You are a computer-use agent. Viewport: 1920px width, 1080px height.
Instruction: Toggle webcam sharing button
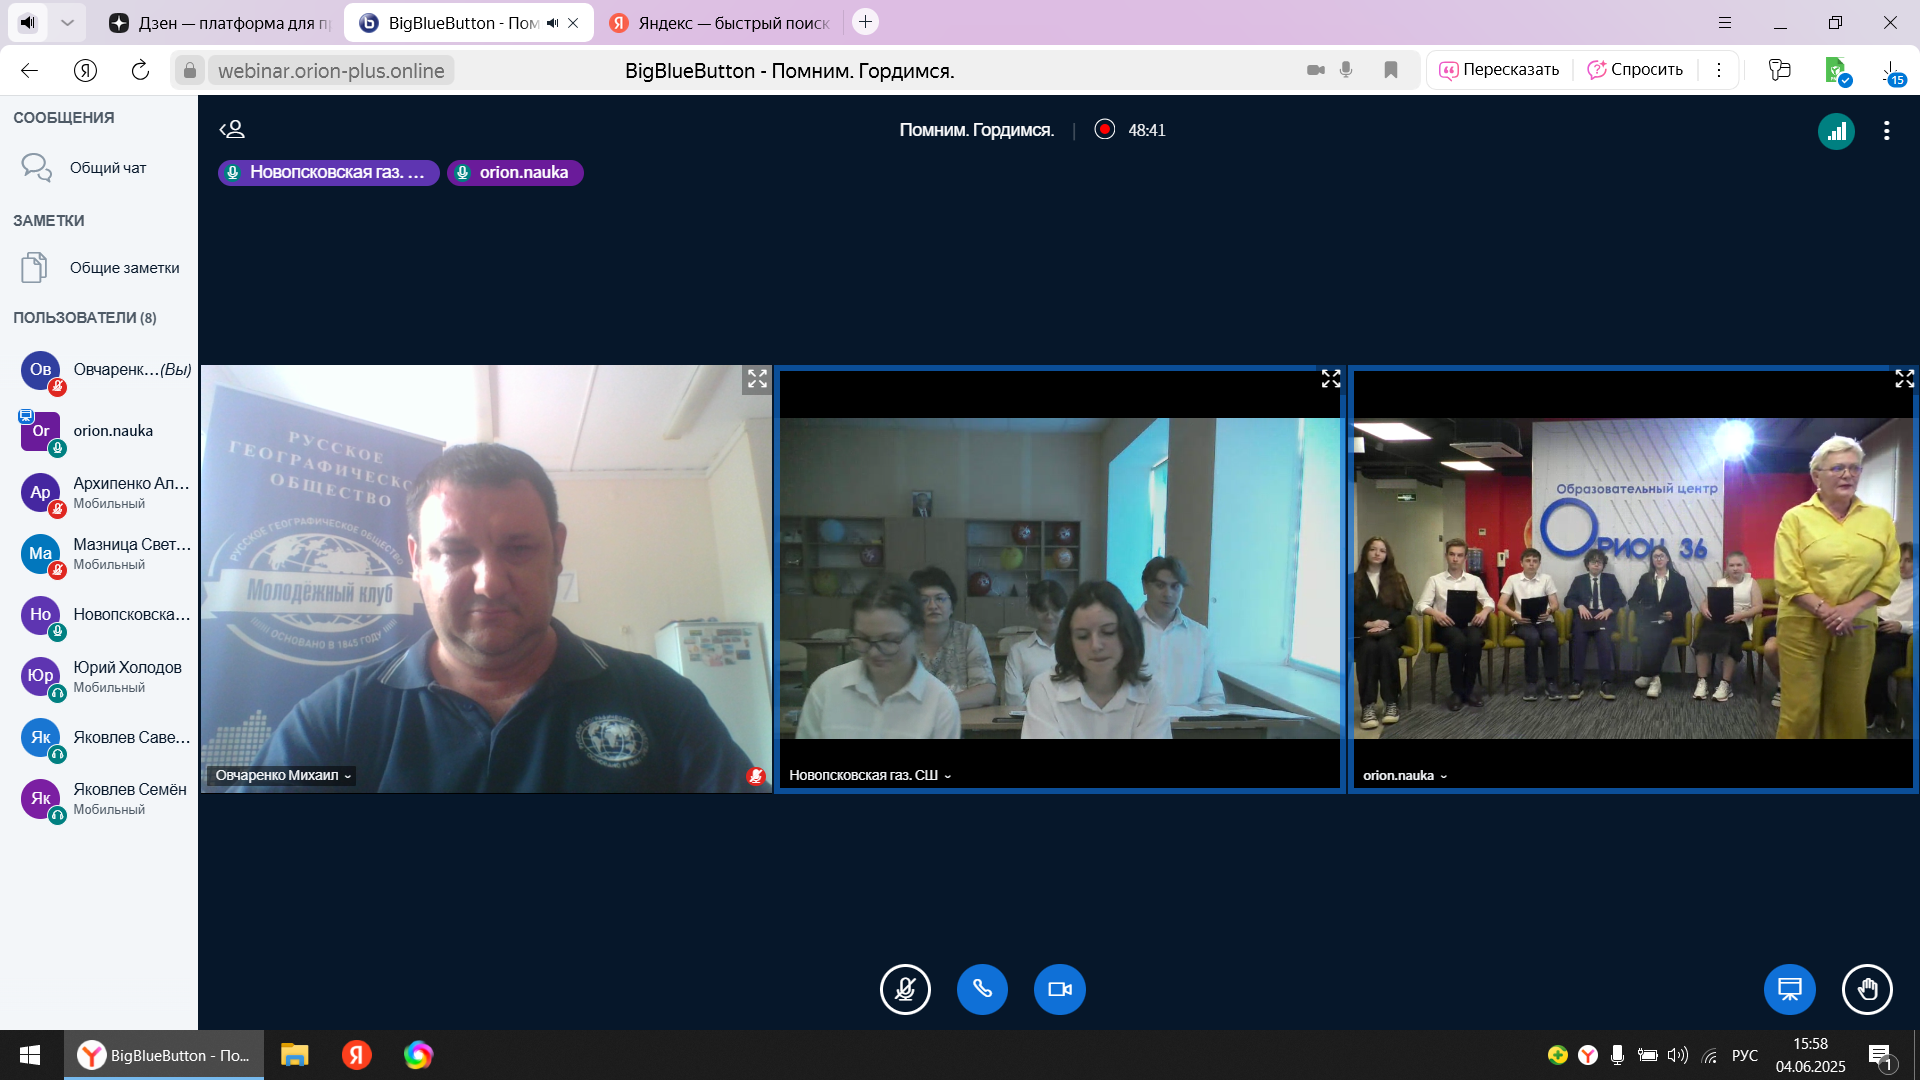point(1059,990)
